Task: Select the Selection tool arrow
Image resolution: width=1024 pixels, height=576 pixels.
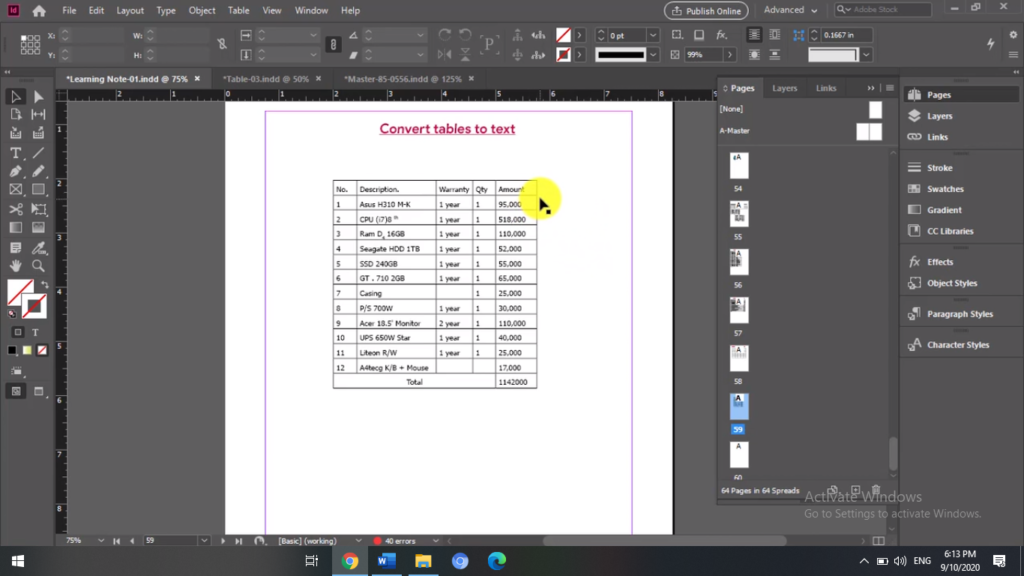Action: [x=16, y=97]
